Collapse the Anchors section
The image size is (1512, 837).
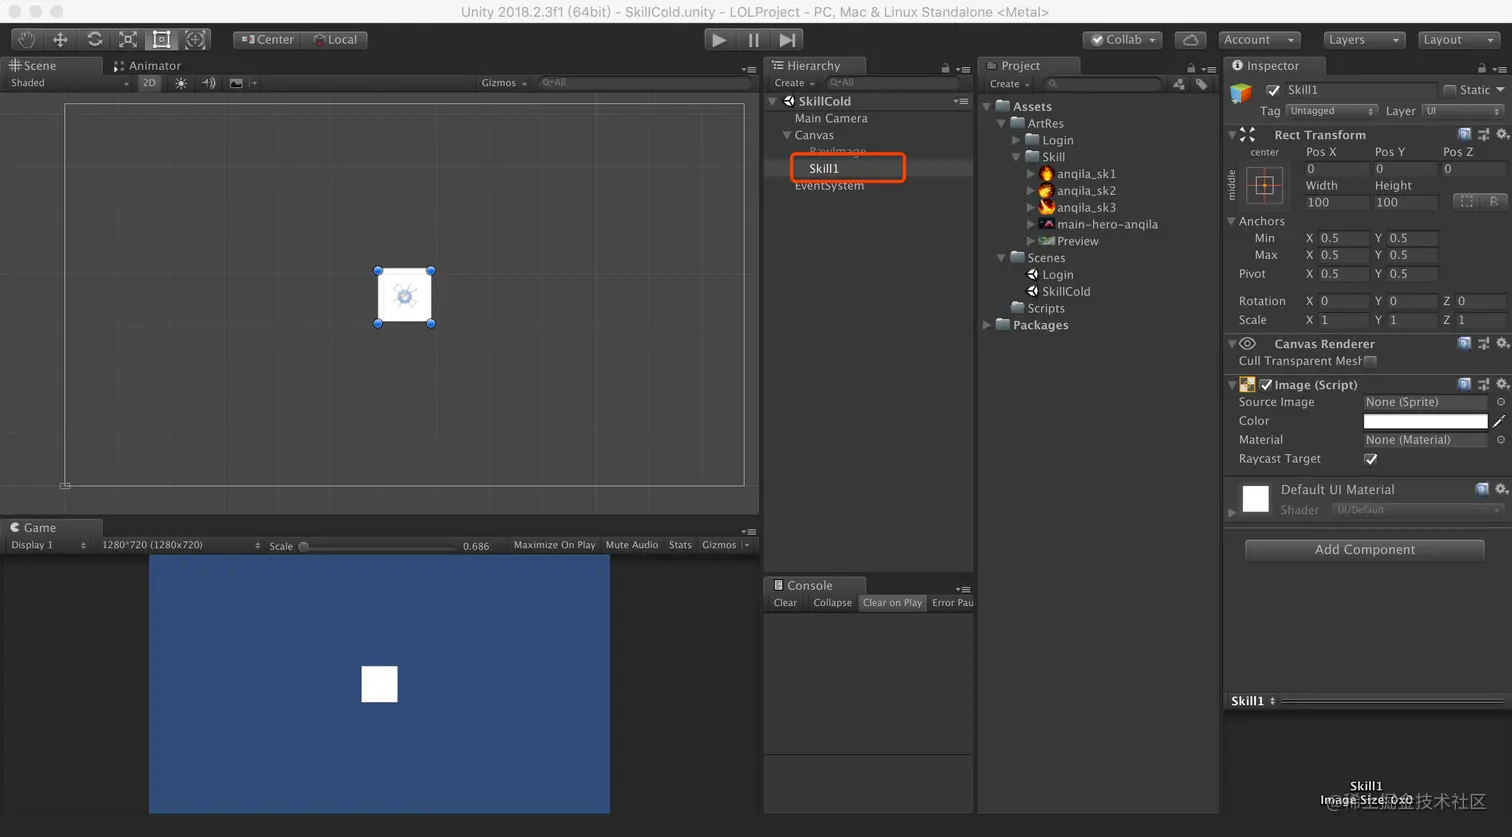point(1232,221)
